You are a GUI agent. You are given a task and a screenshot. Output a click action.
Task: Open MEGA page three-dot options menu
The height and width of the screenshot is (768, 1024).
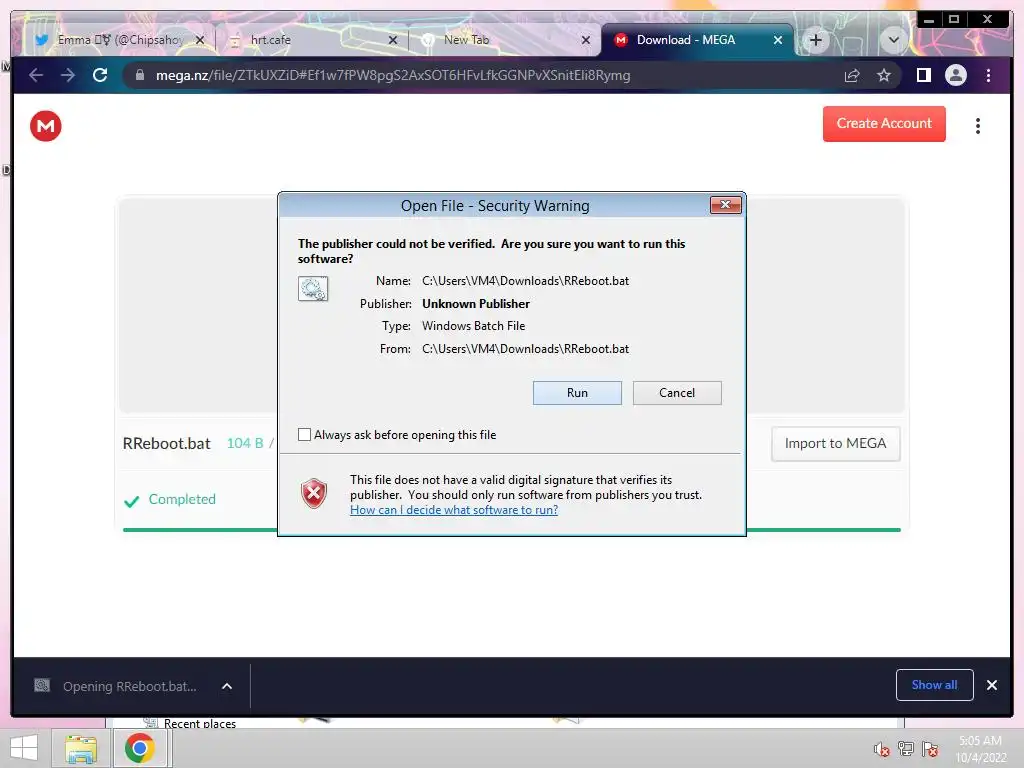pos(978,125)
